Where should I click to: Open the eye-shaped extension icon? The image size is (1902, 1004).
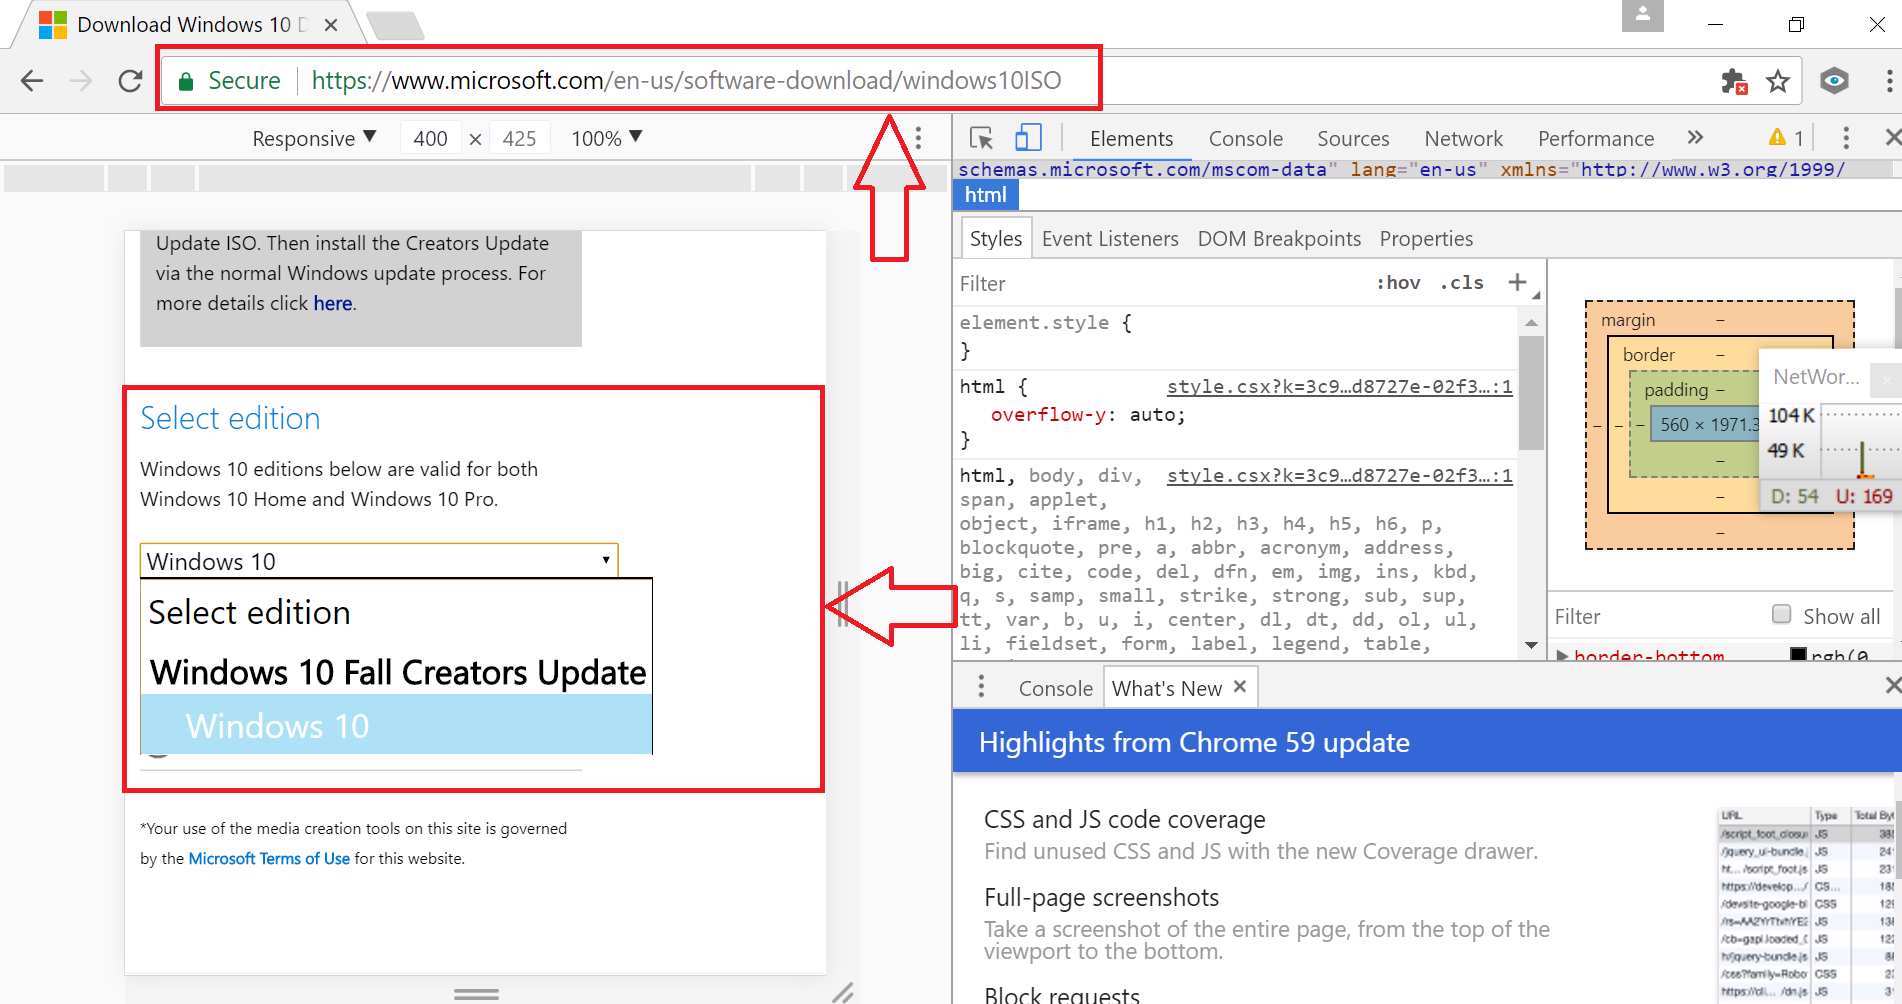click(x=1834, y=81)
